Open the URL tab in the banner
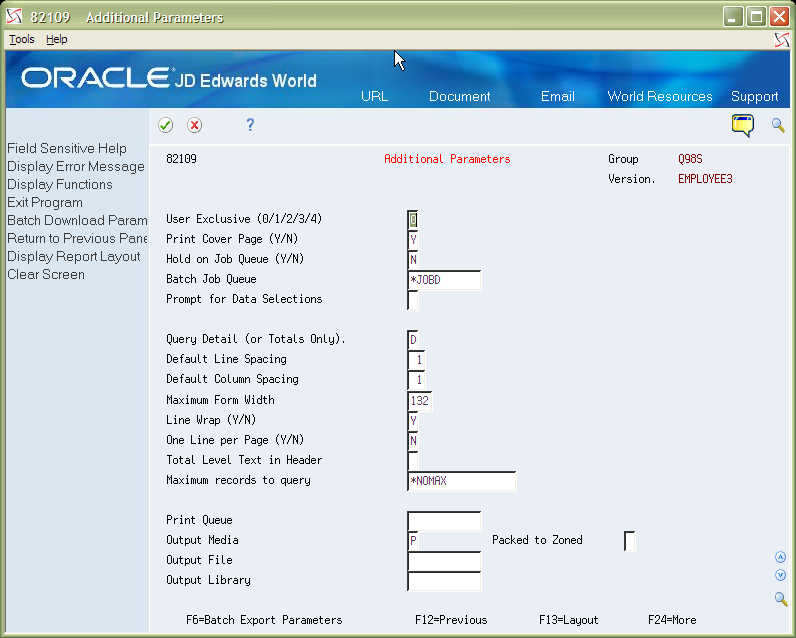The height and width of the screenshot is (638, 796). 375,96
